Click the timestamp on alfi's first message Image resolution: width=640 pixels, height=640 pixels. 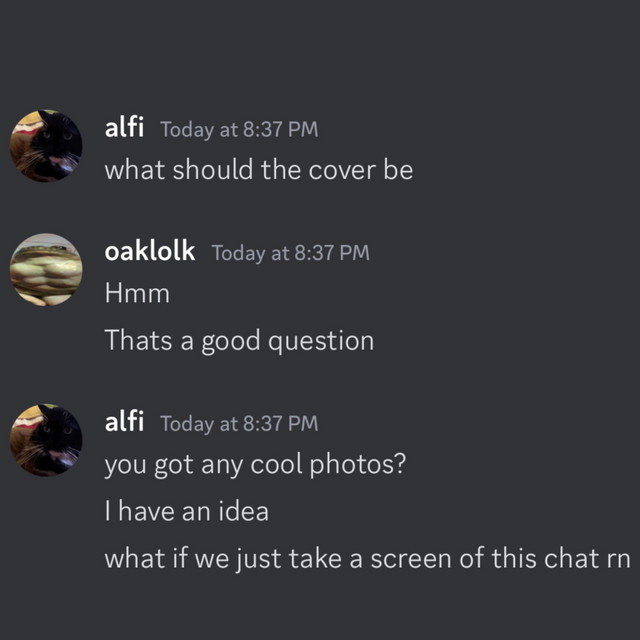[239, 129]
